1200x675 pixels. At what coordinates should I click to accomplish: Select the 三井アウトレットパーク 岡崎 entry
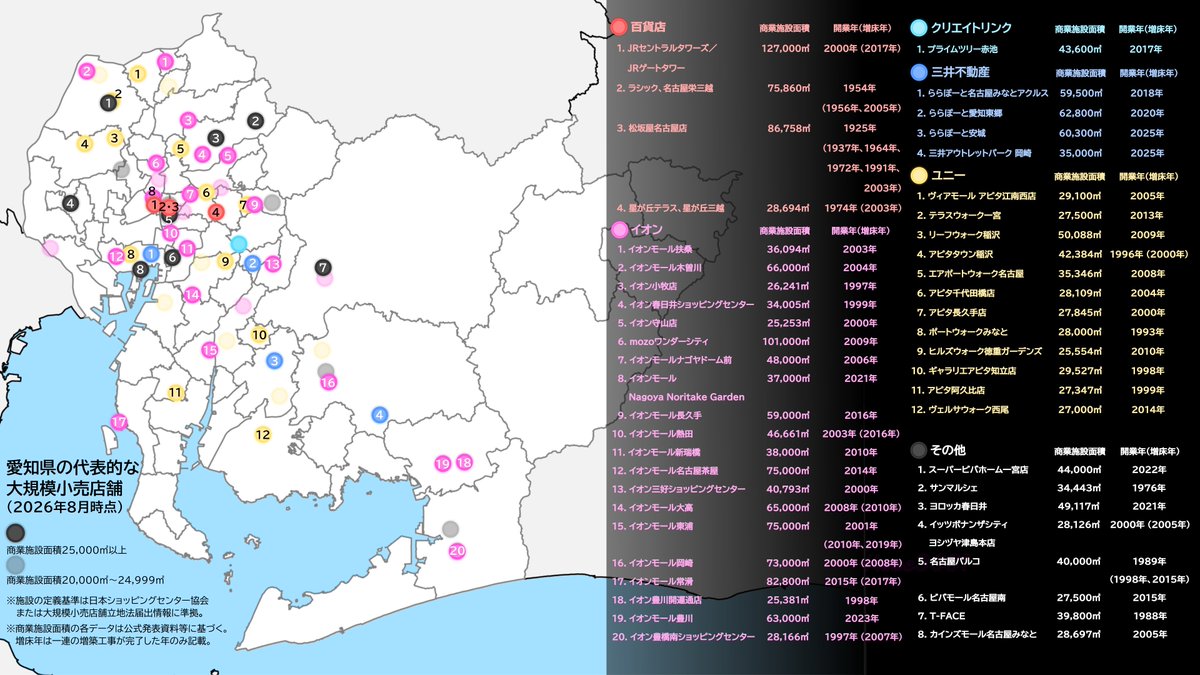[974, 154]
